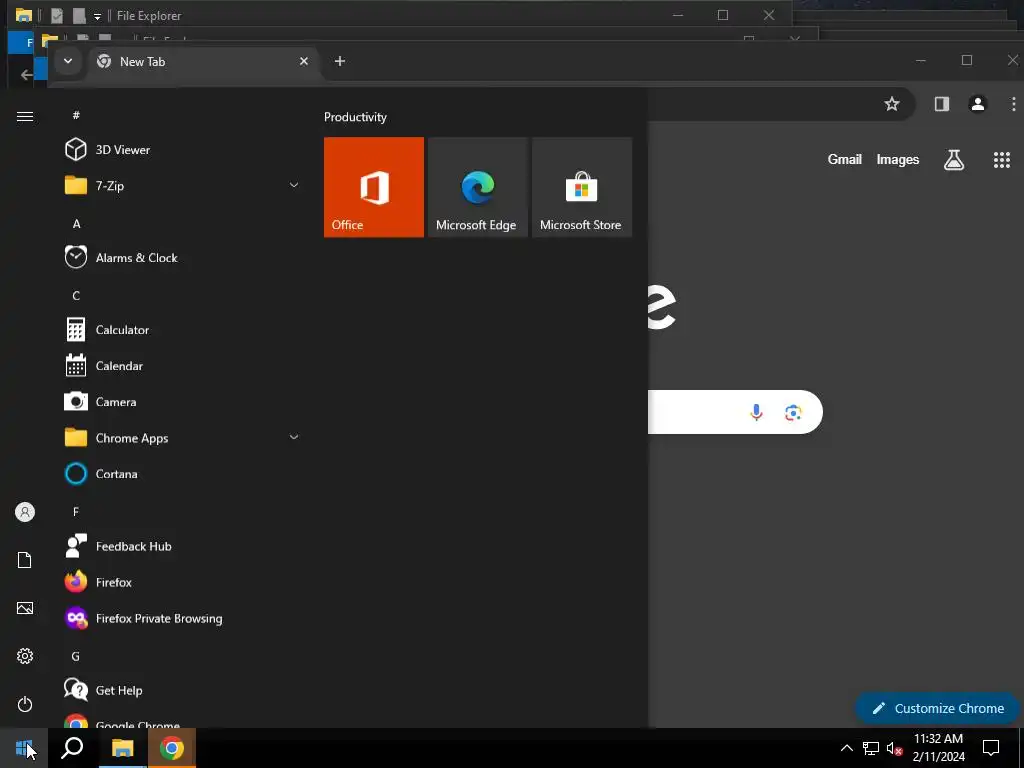This screenshot has height=768, width=1024.
Task: Bookmark this page with the star icon
Action: pyautogui.click(x=891, y=104)
